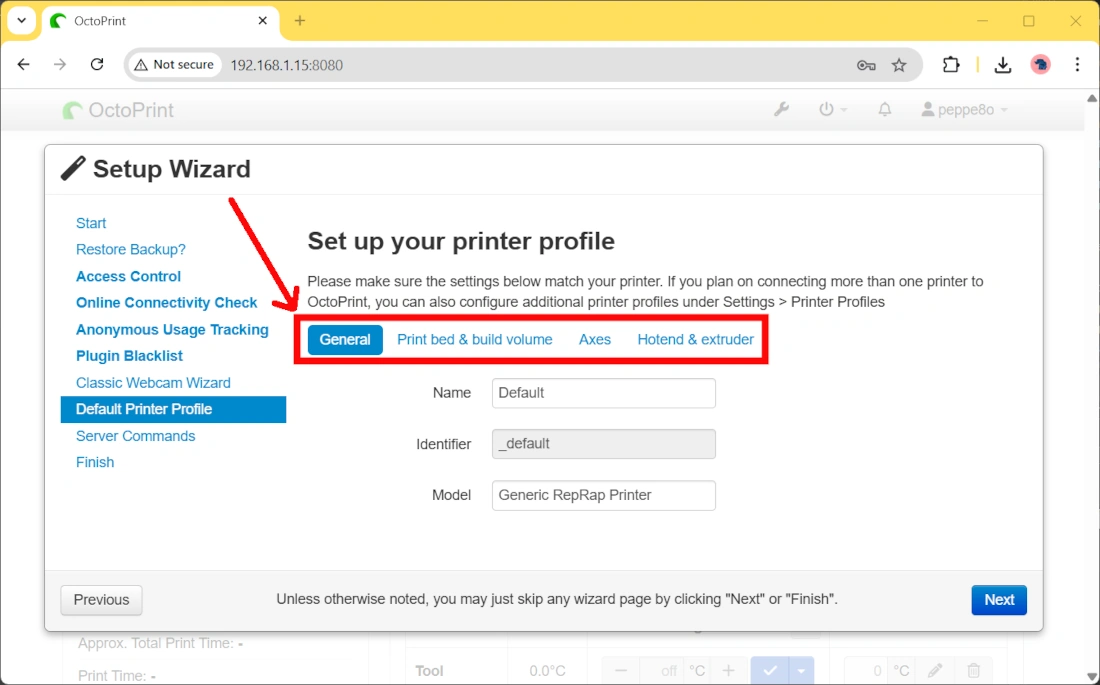This screenshot has height=685, width=1100.
Task: Open a new browser tab
Action: point(300,20)
